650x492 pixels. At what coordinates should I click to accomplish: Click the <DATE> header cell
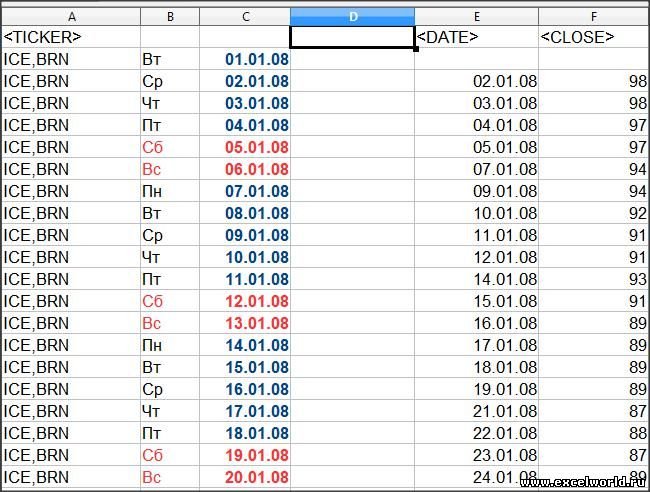(476, 37)
